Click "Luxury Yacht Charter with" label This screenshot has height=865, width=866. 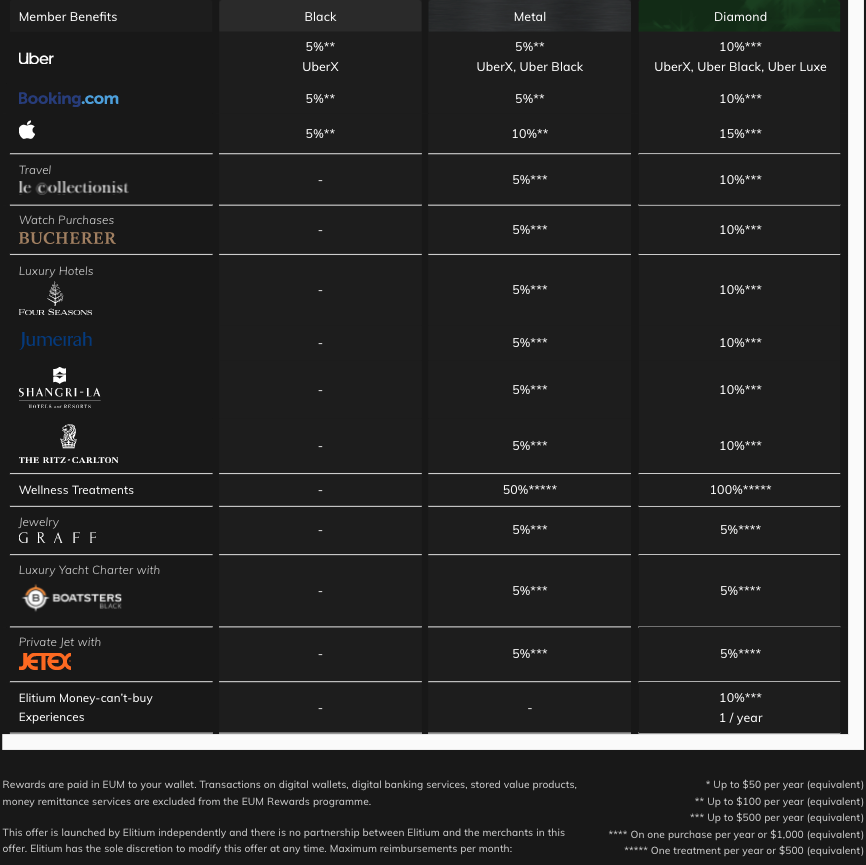coord(89,570)
